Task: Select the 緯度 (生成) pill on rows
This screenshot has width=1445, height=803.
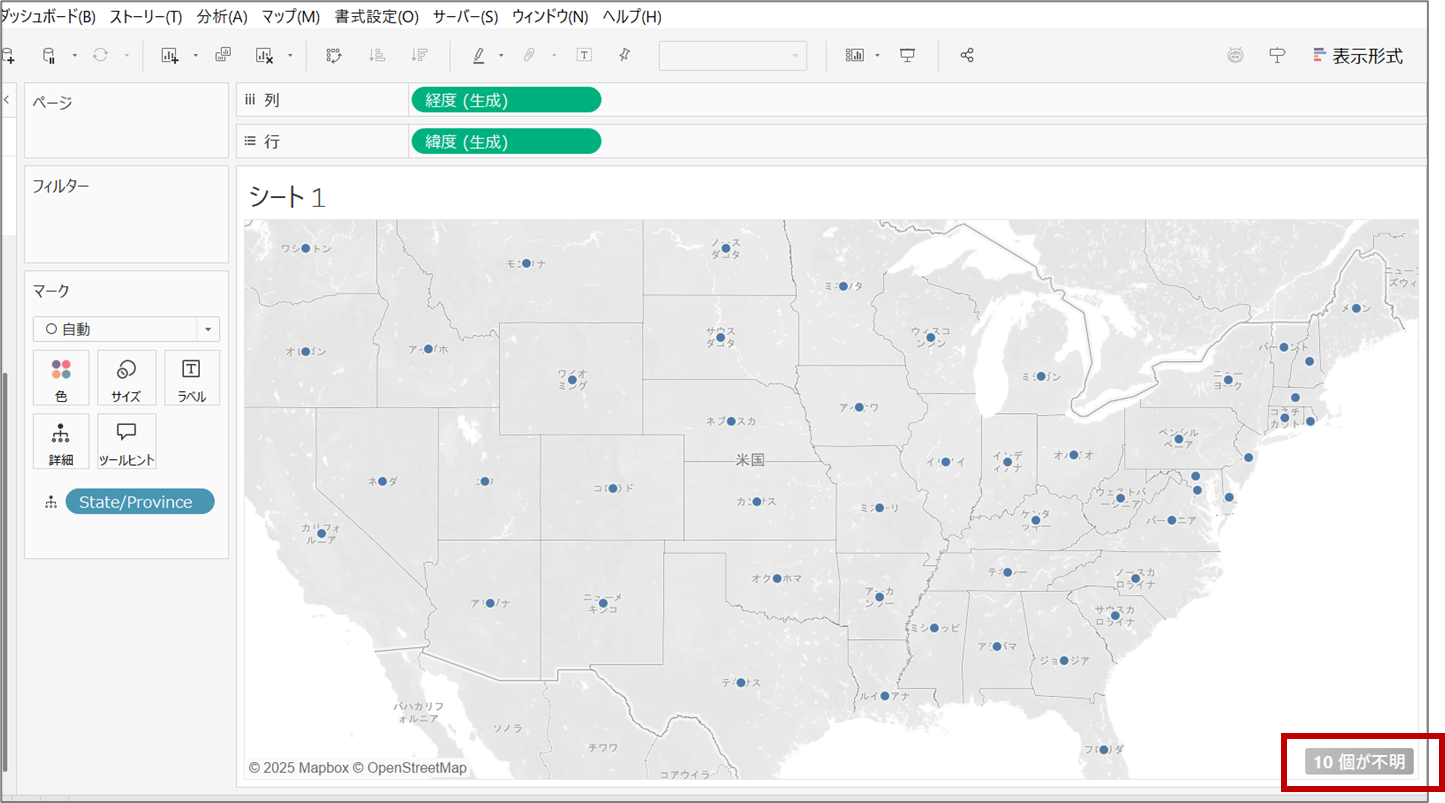Action: click(x=506, y=142)
